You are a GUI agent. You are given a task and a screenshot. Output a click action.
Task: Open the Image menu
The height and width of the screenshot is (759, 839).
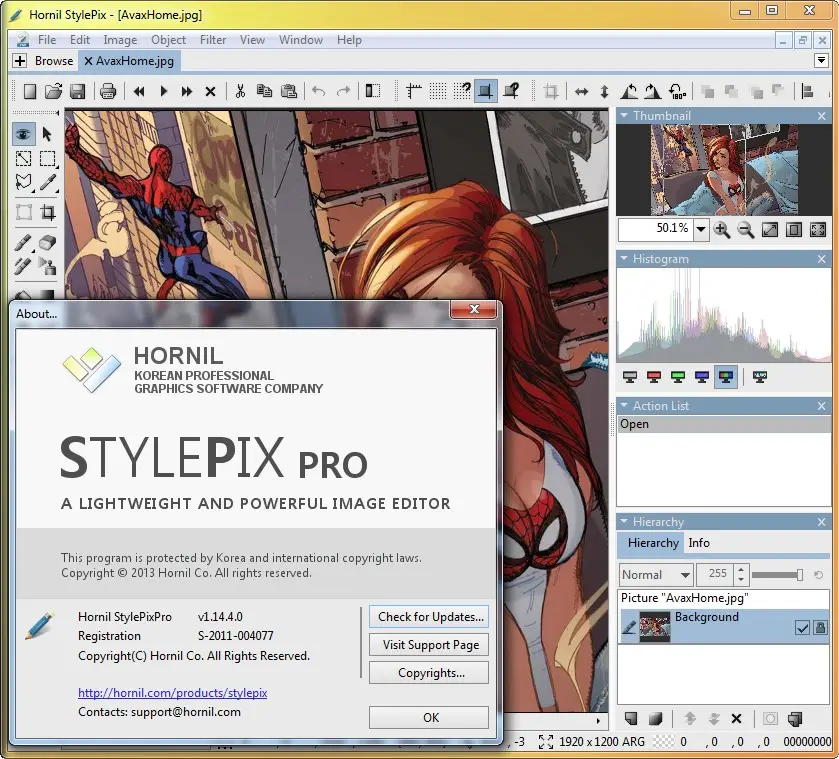click(x=120, y=40)
